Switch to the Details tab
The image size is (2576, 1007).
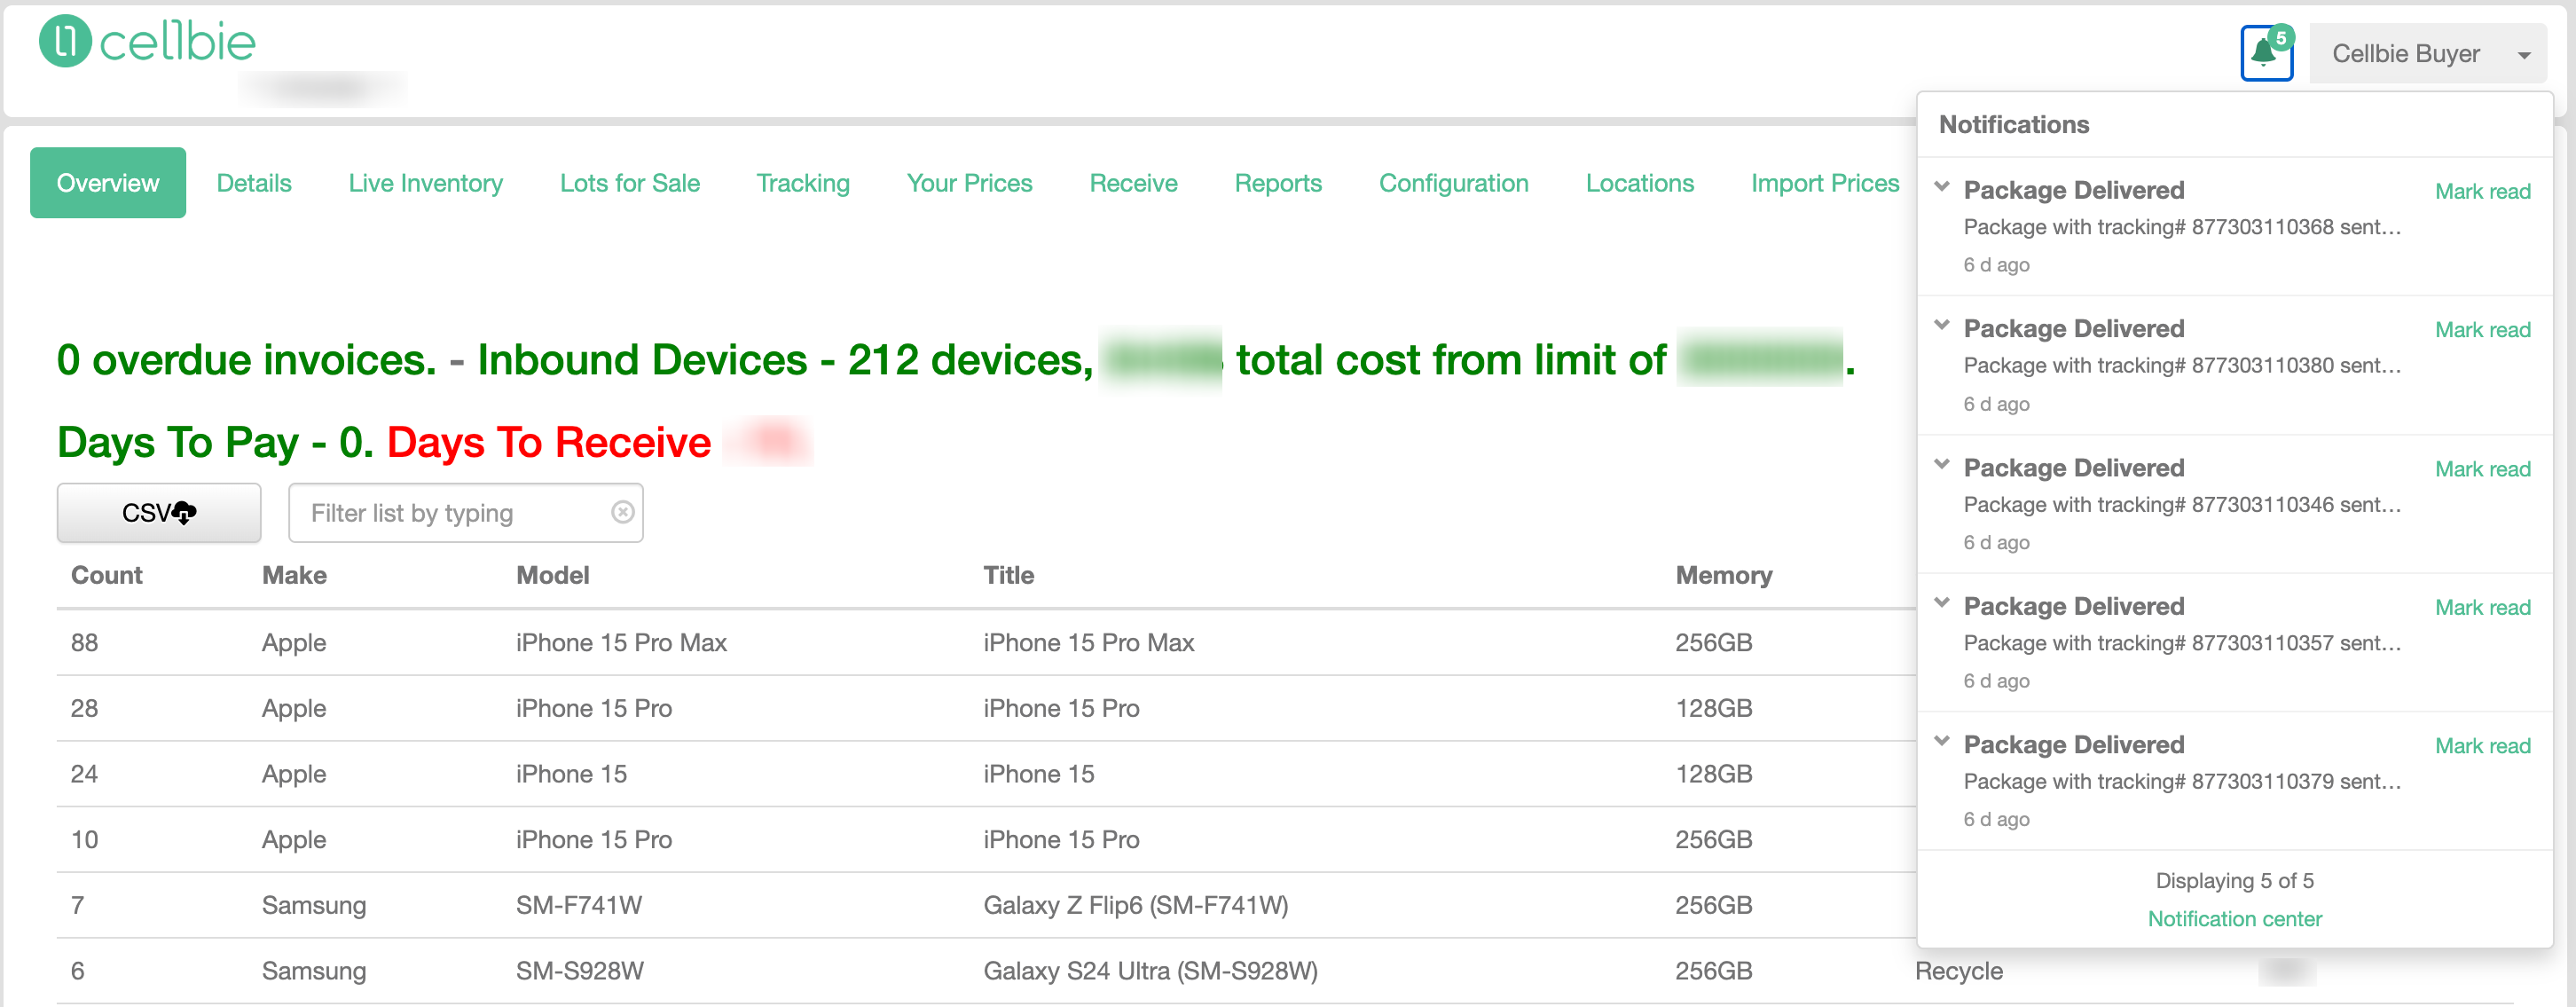pos(254,183)
